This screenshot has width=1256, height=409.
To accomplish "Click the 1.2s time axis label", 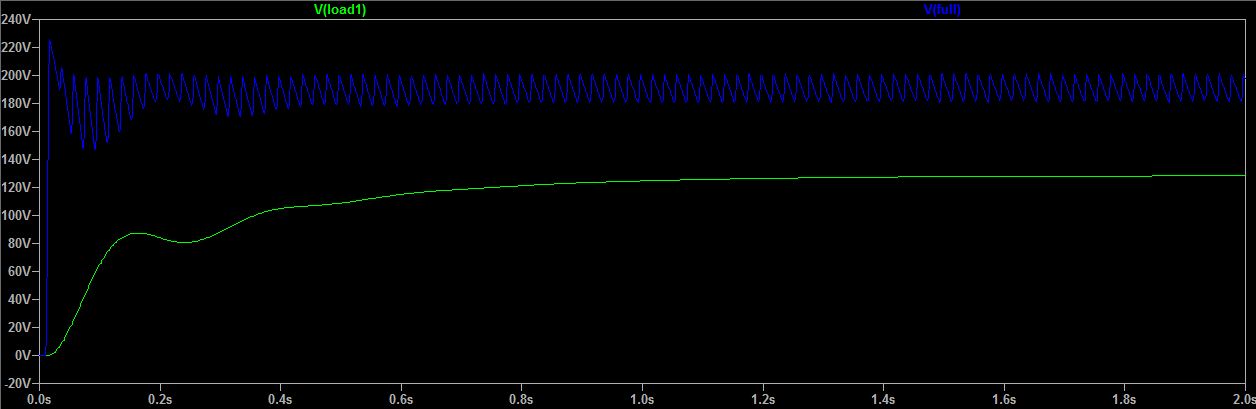I will click(x=762, y=399).
